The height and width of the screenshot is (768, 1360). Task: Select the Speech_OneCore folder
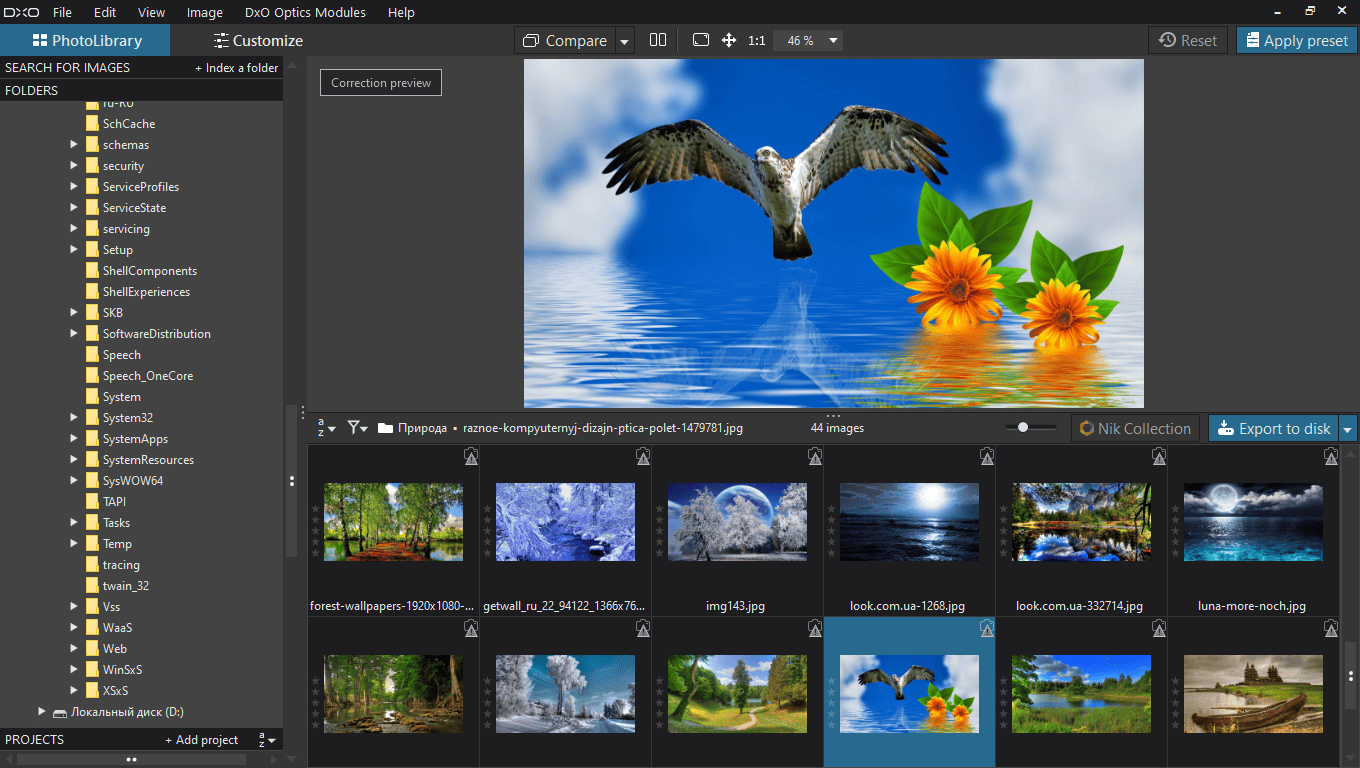tap(147, 376)
